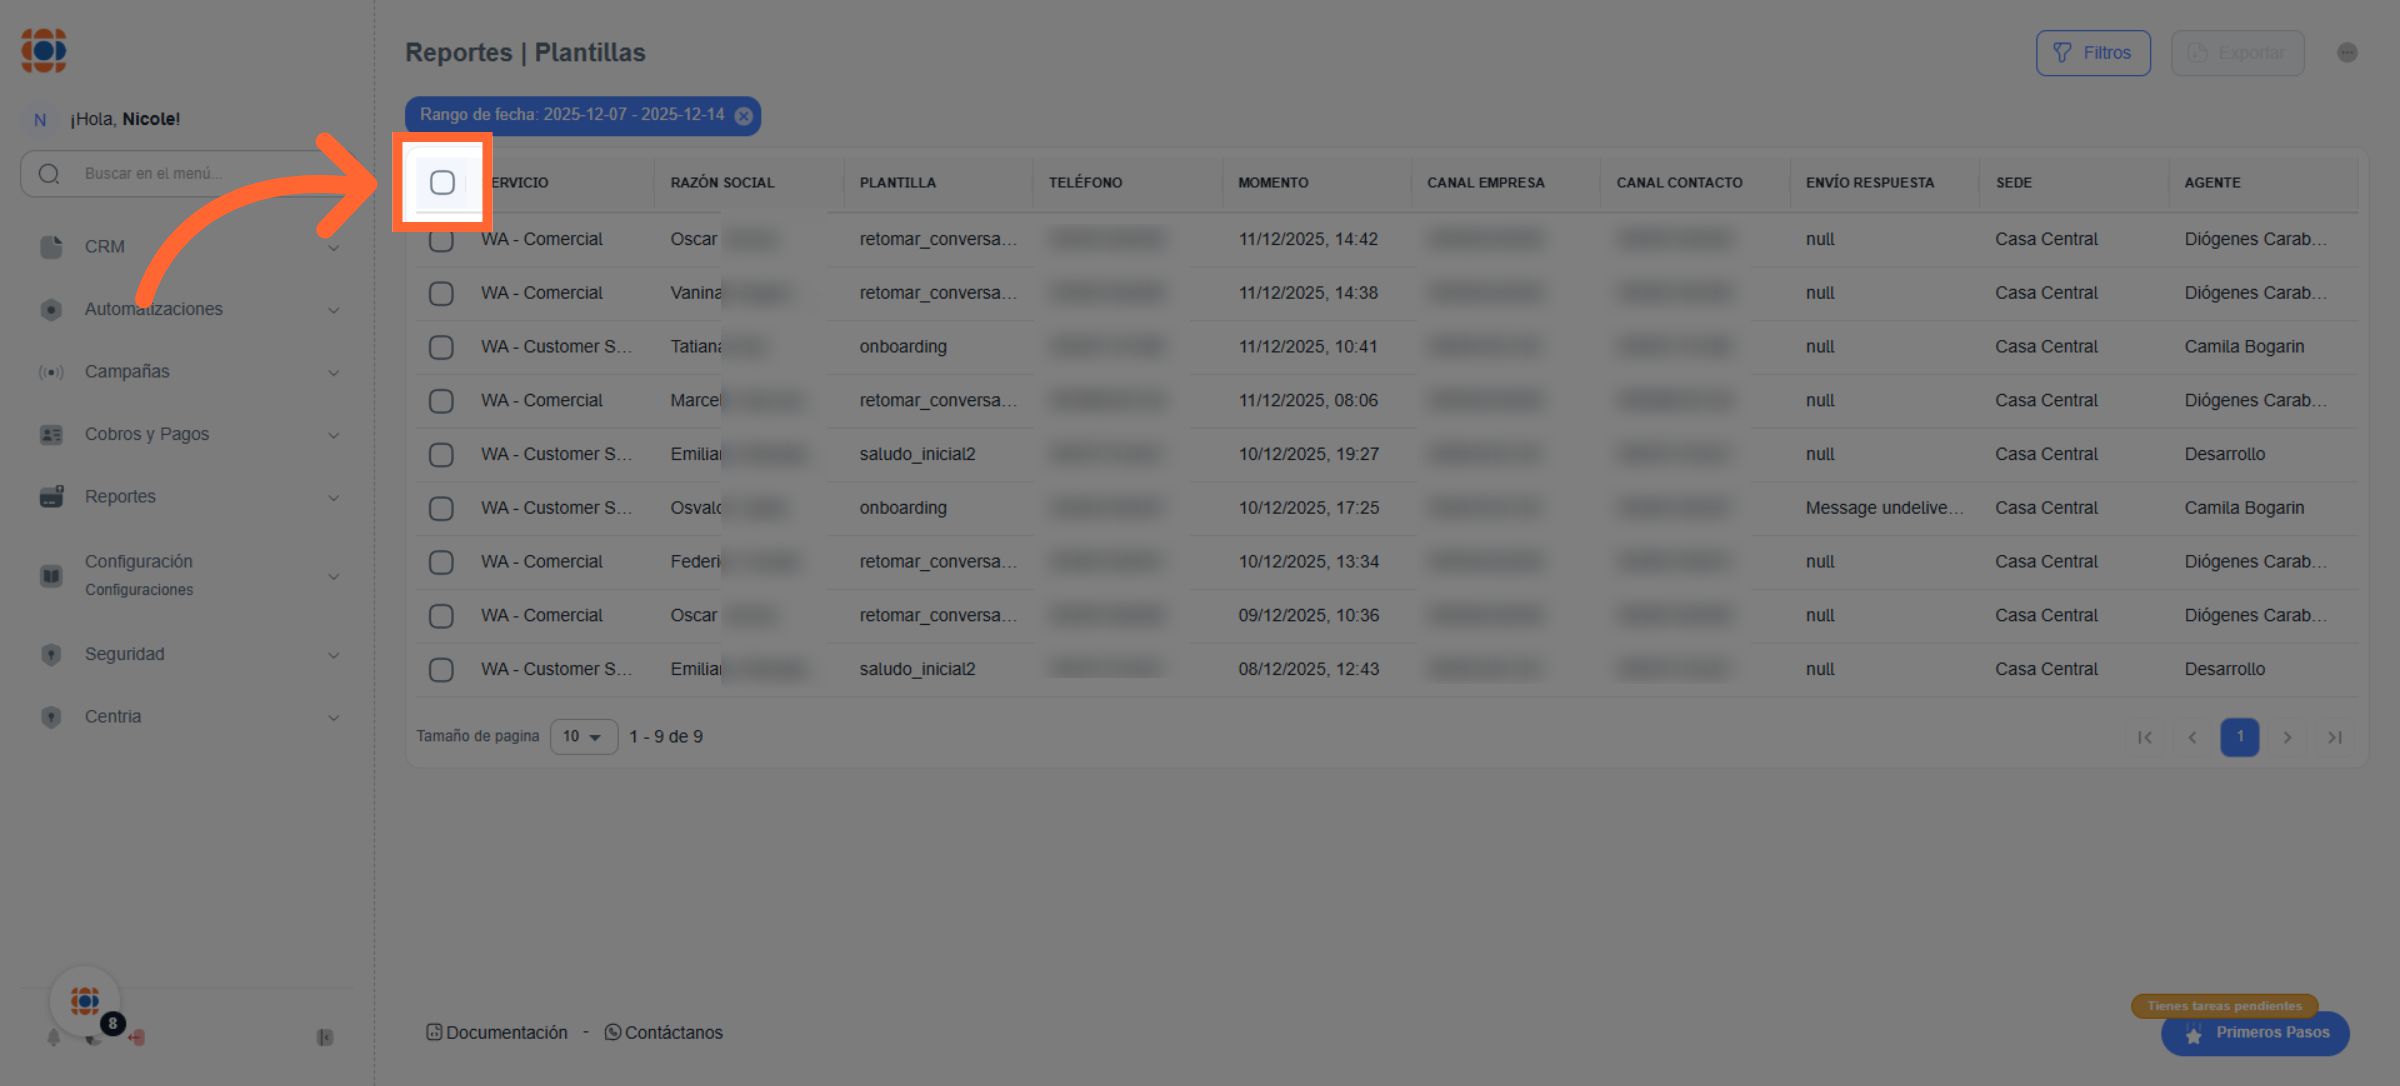Collapse the sidebar with the bottom arrow icon
The height and width of the screenshot is (1086, 2400).
325,1038
